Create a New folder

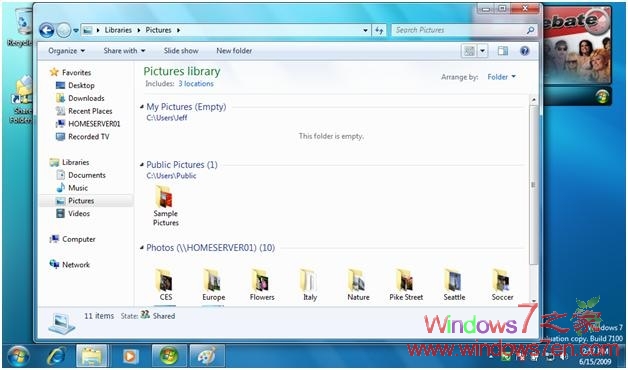pyautogui.click(x=234, y=51)
